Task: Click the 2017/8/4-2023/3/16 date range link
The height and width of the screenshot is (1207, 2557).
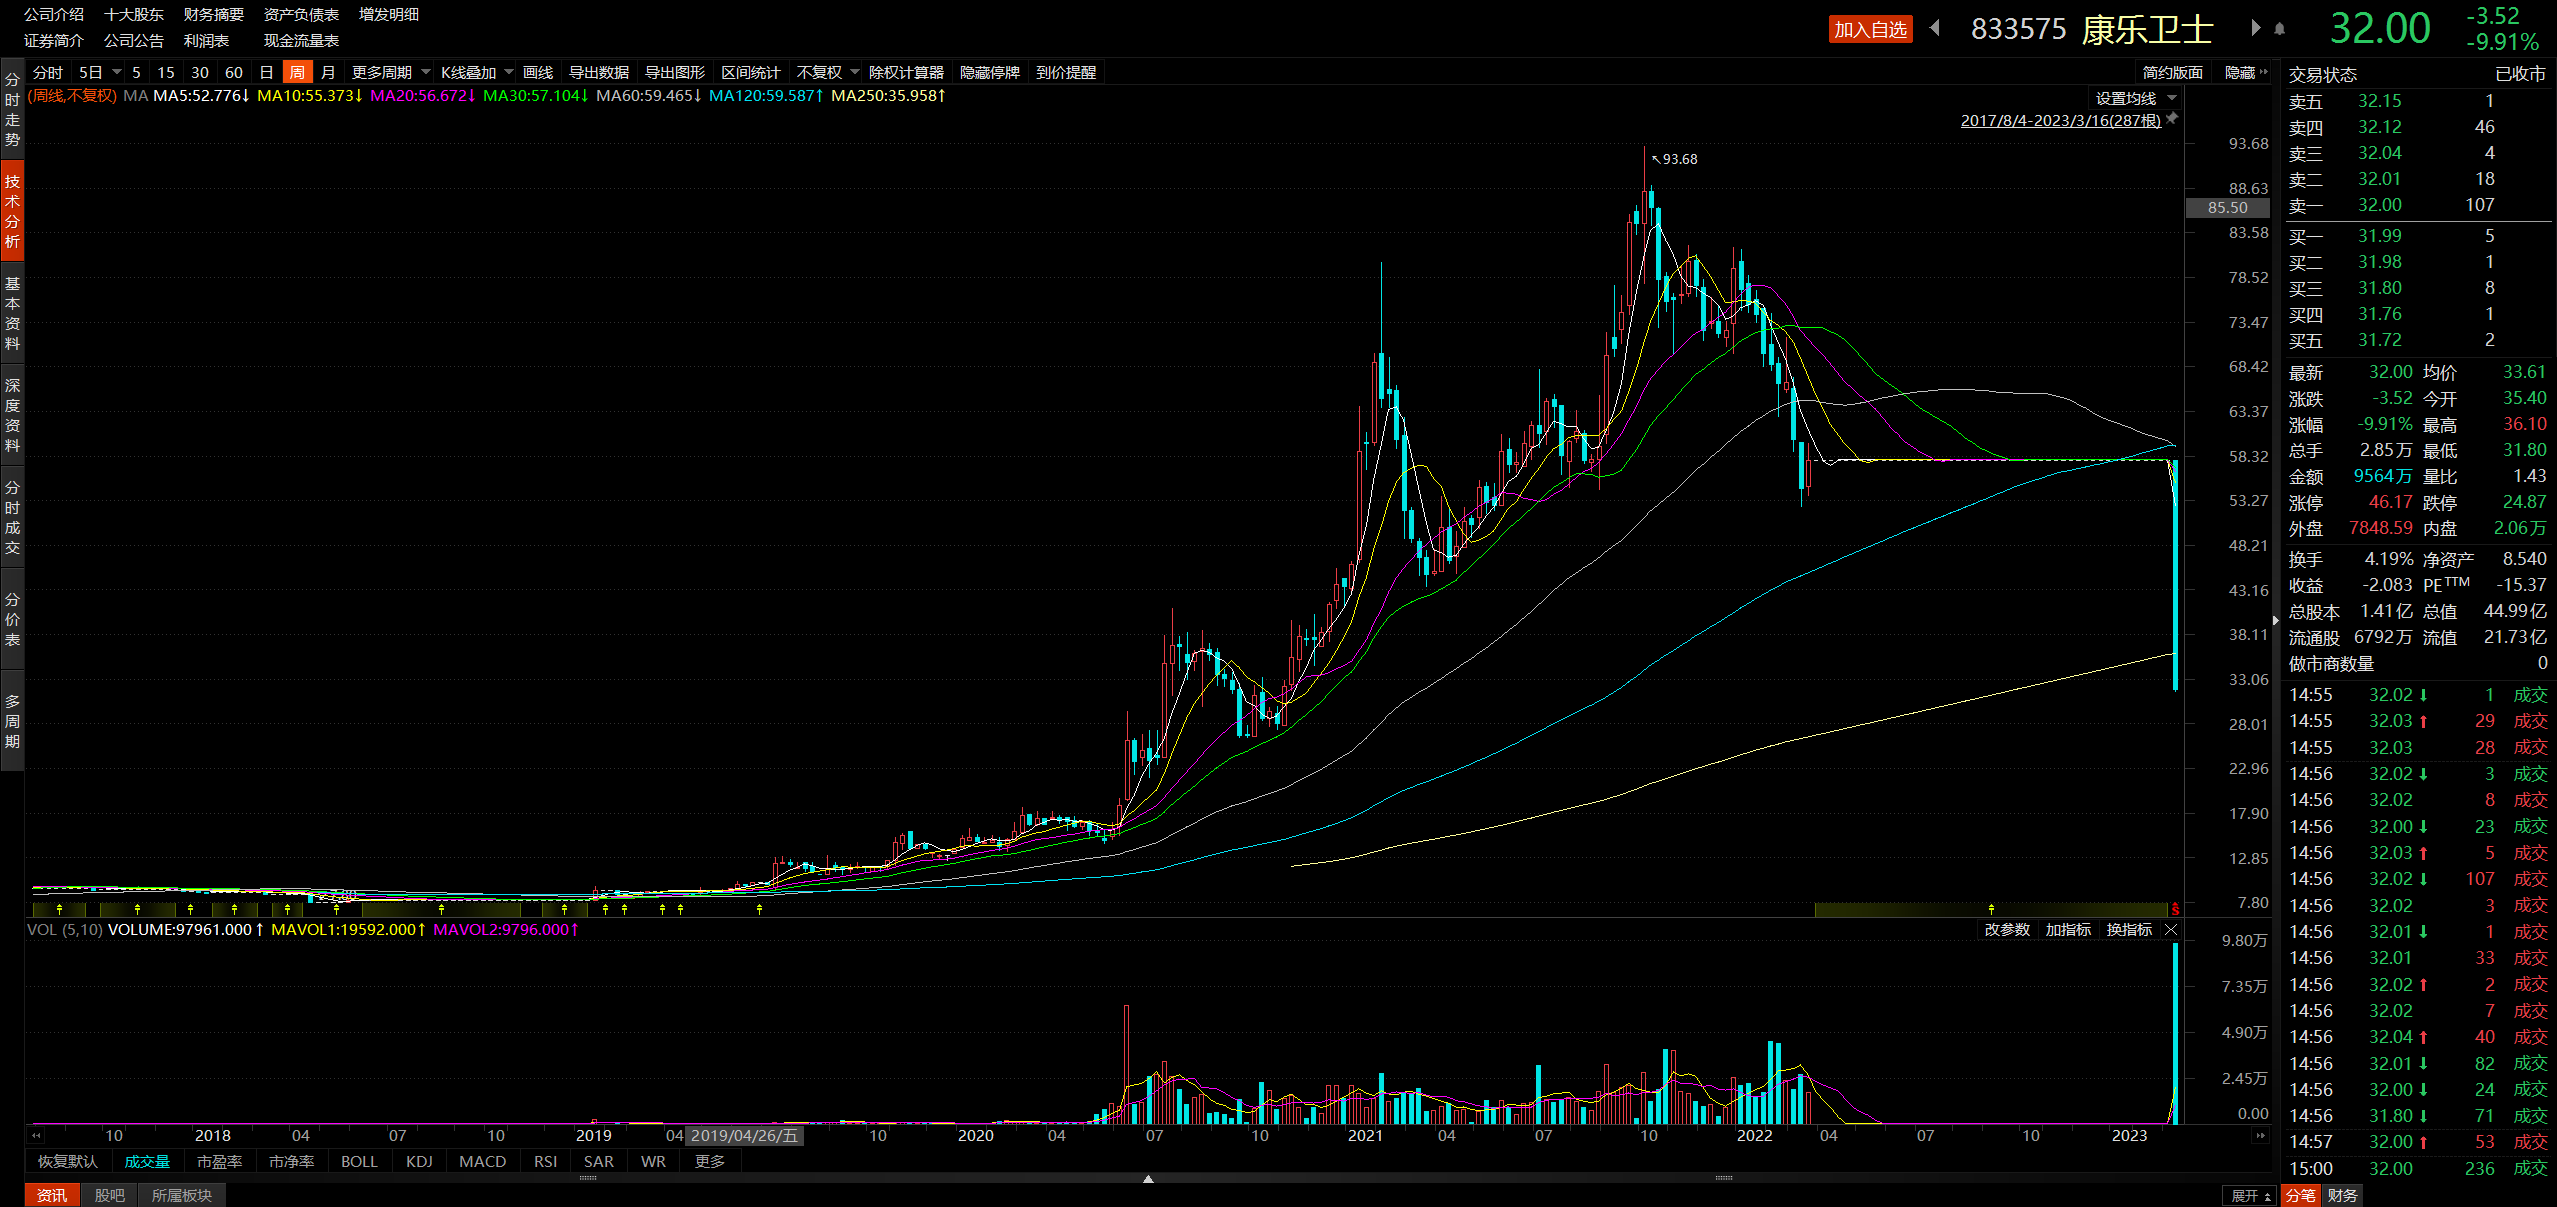Action: (x=2060, y=120)
